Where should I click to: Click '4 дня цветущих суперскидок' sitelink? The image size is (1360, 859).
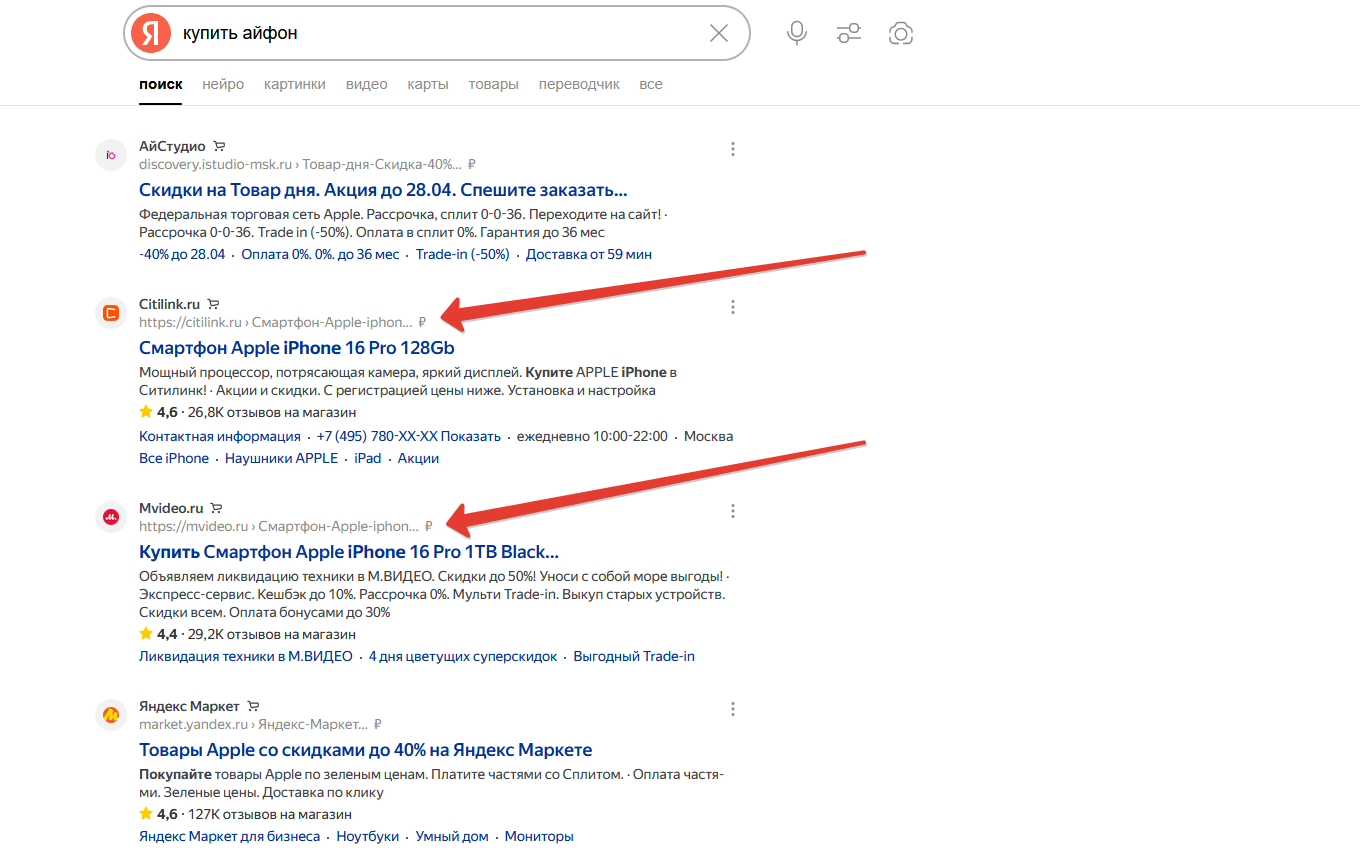click(x=463, y=656)
